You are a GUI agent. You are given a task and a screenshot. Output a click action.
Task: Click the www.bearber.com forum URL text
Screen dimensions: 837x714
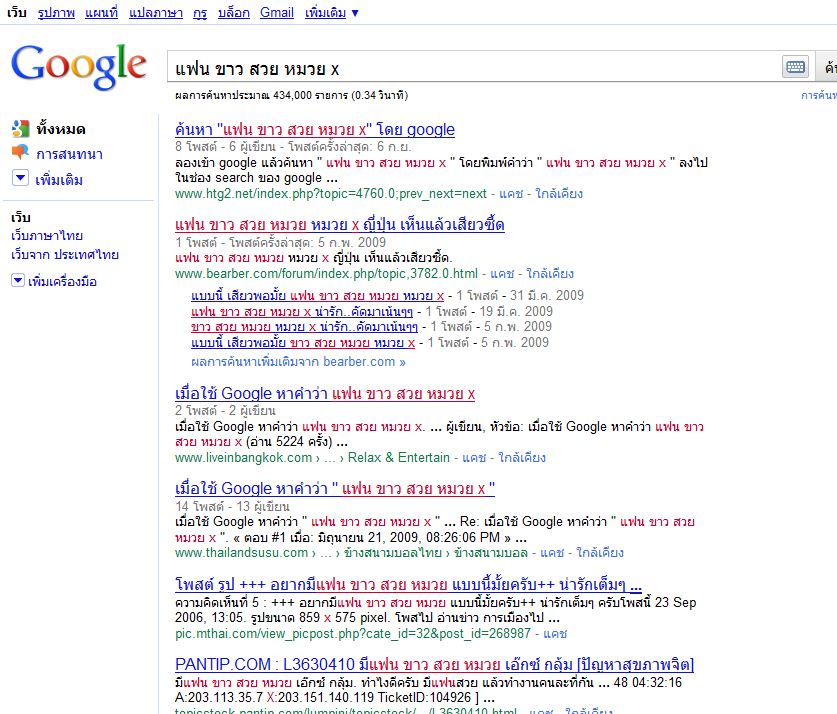[x=326, y=274]
